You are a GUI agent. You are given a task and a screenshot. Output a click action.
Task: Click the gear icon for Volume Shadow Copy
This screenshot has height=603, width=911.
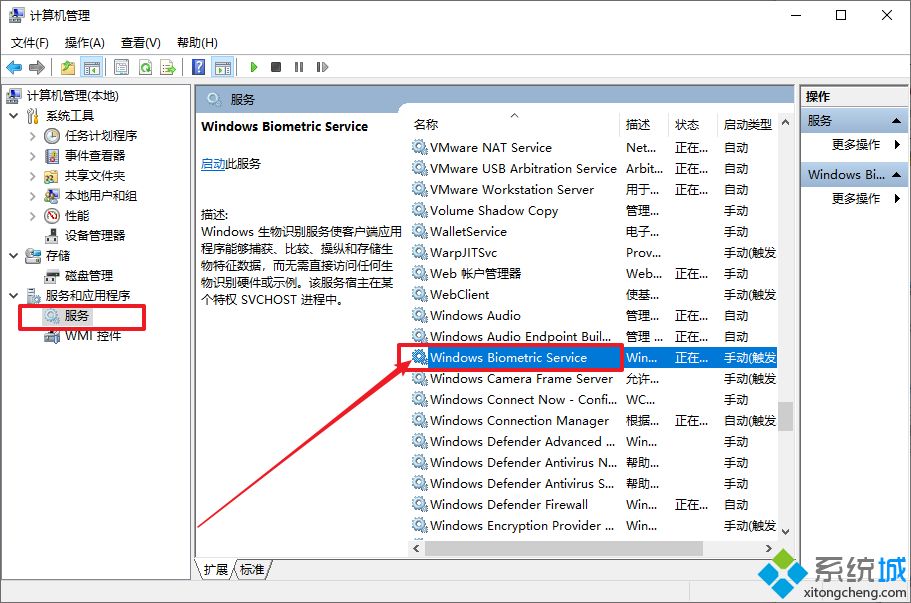(419, 210)
